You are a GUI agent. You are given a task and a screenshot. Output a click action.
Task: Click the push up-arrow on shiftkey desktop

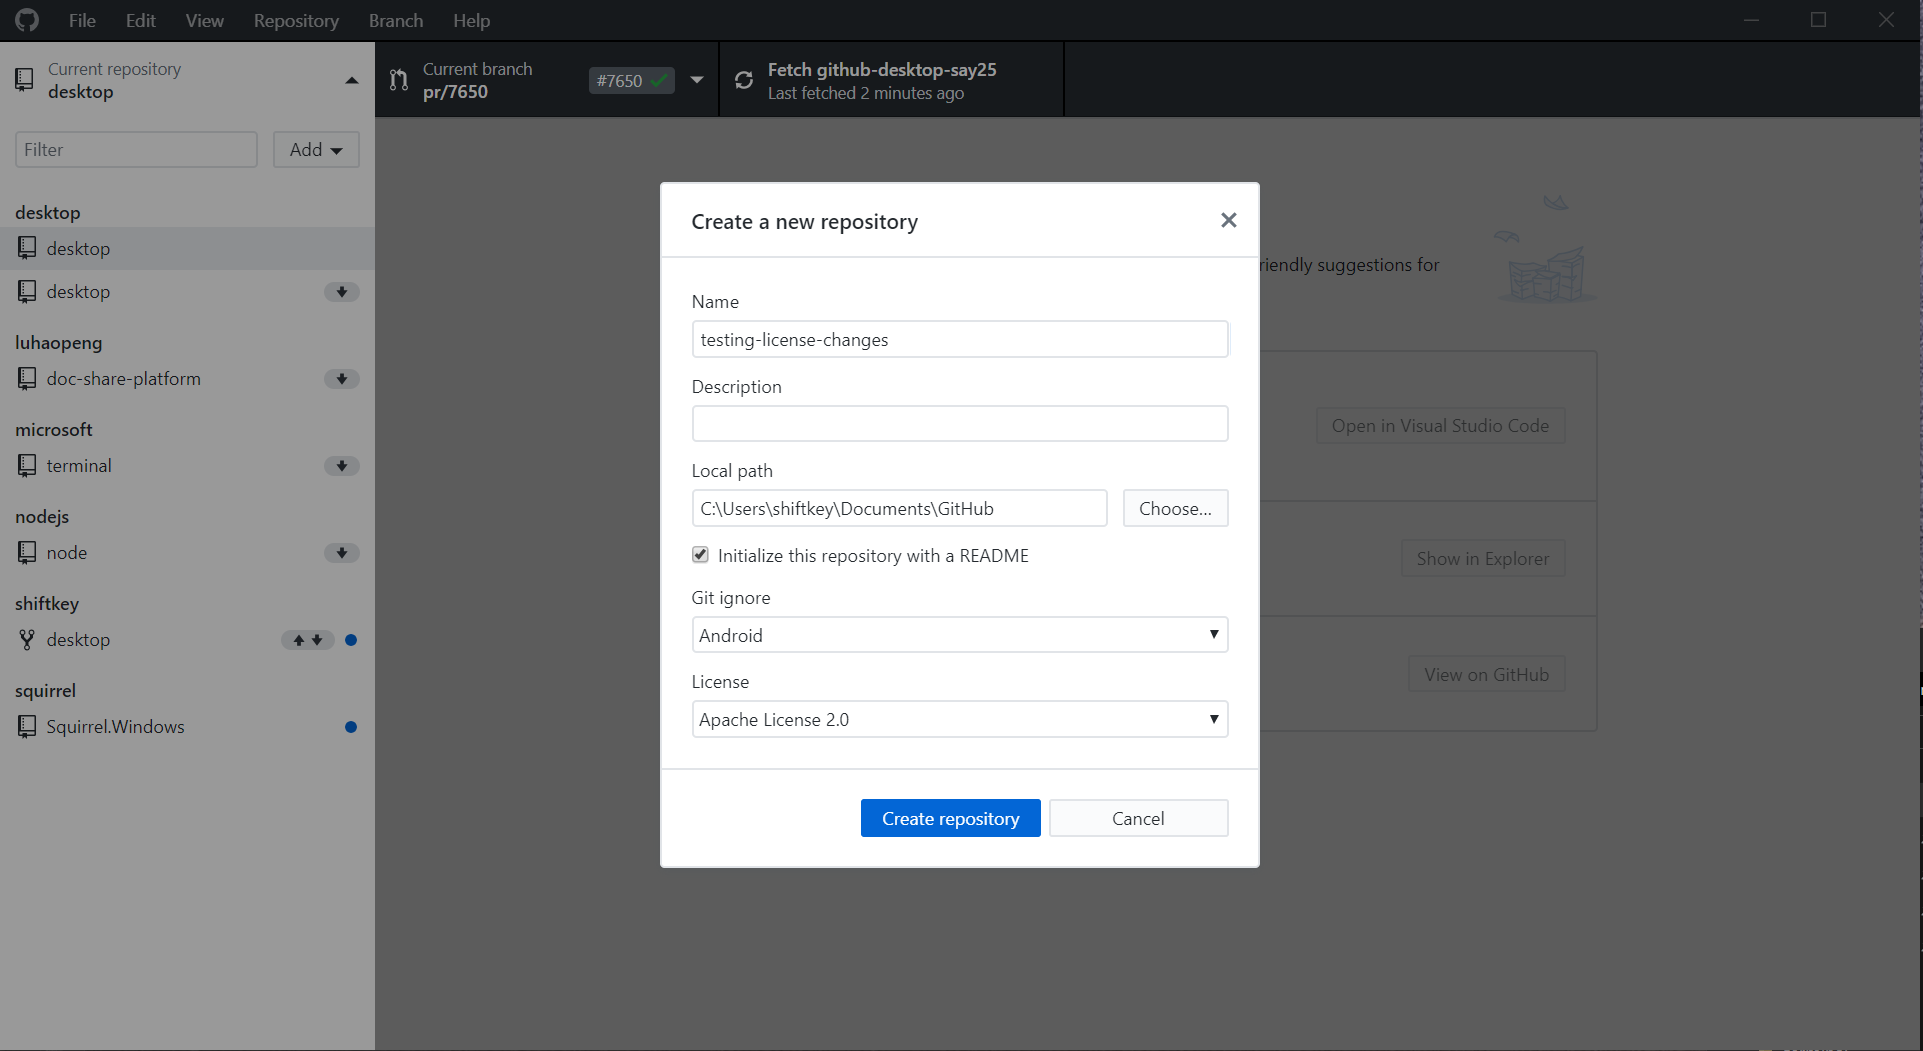click(x=297, y=640)
